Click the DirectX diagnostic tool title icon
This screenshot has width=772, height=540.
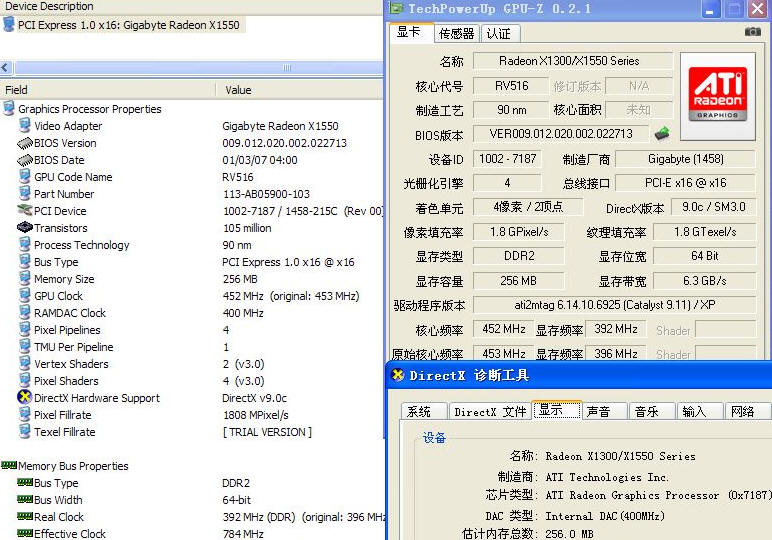tap(398, 375)
